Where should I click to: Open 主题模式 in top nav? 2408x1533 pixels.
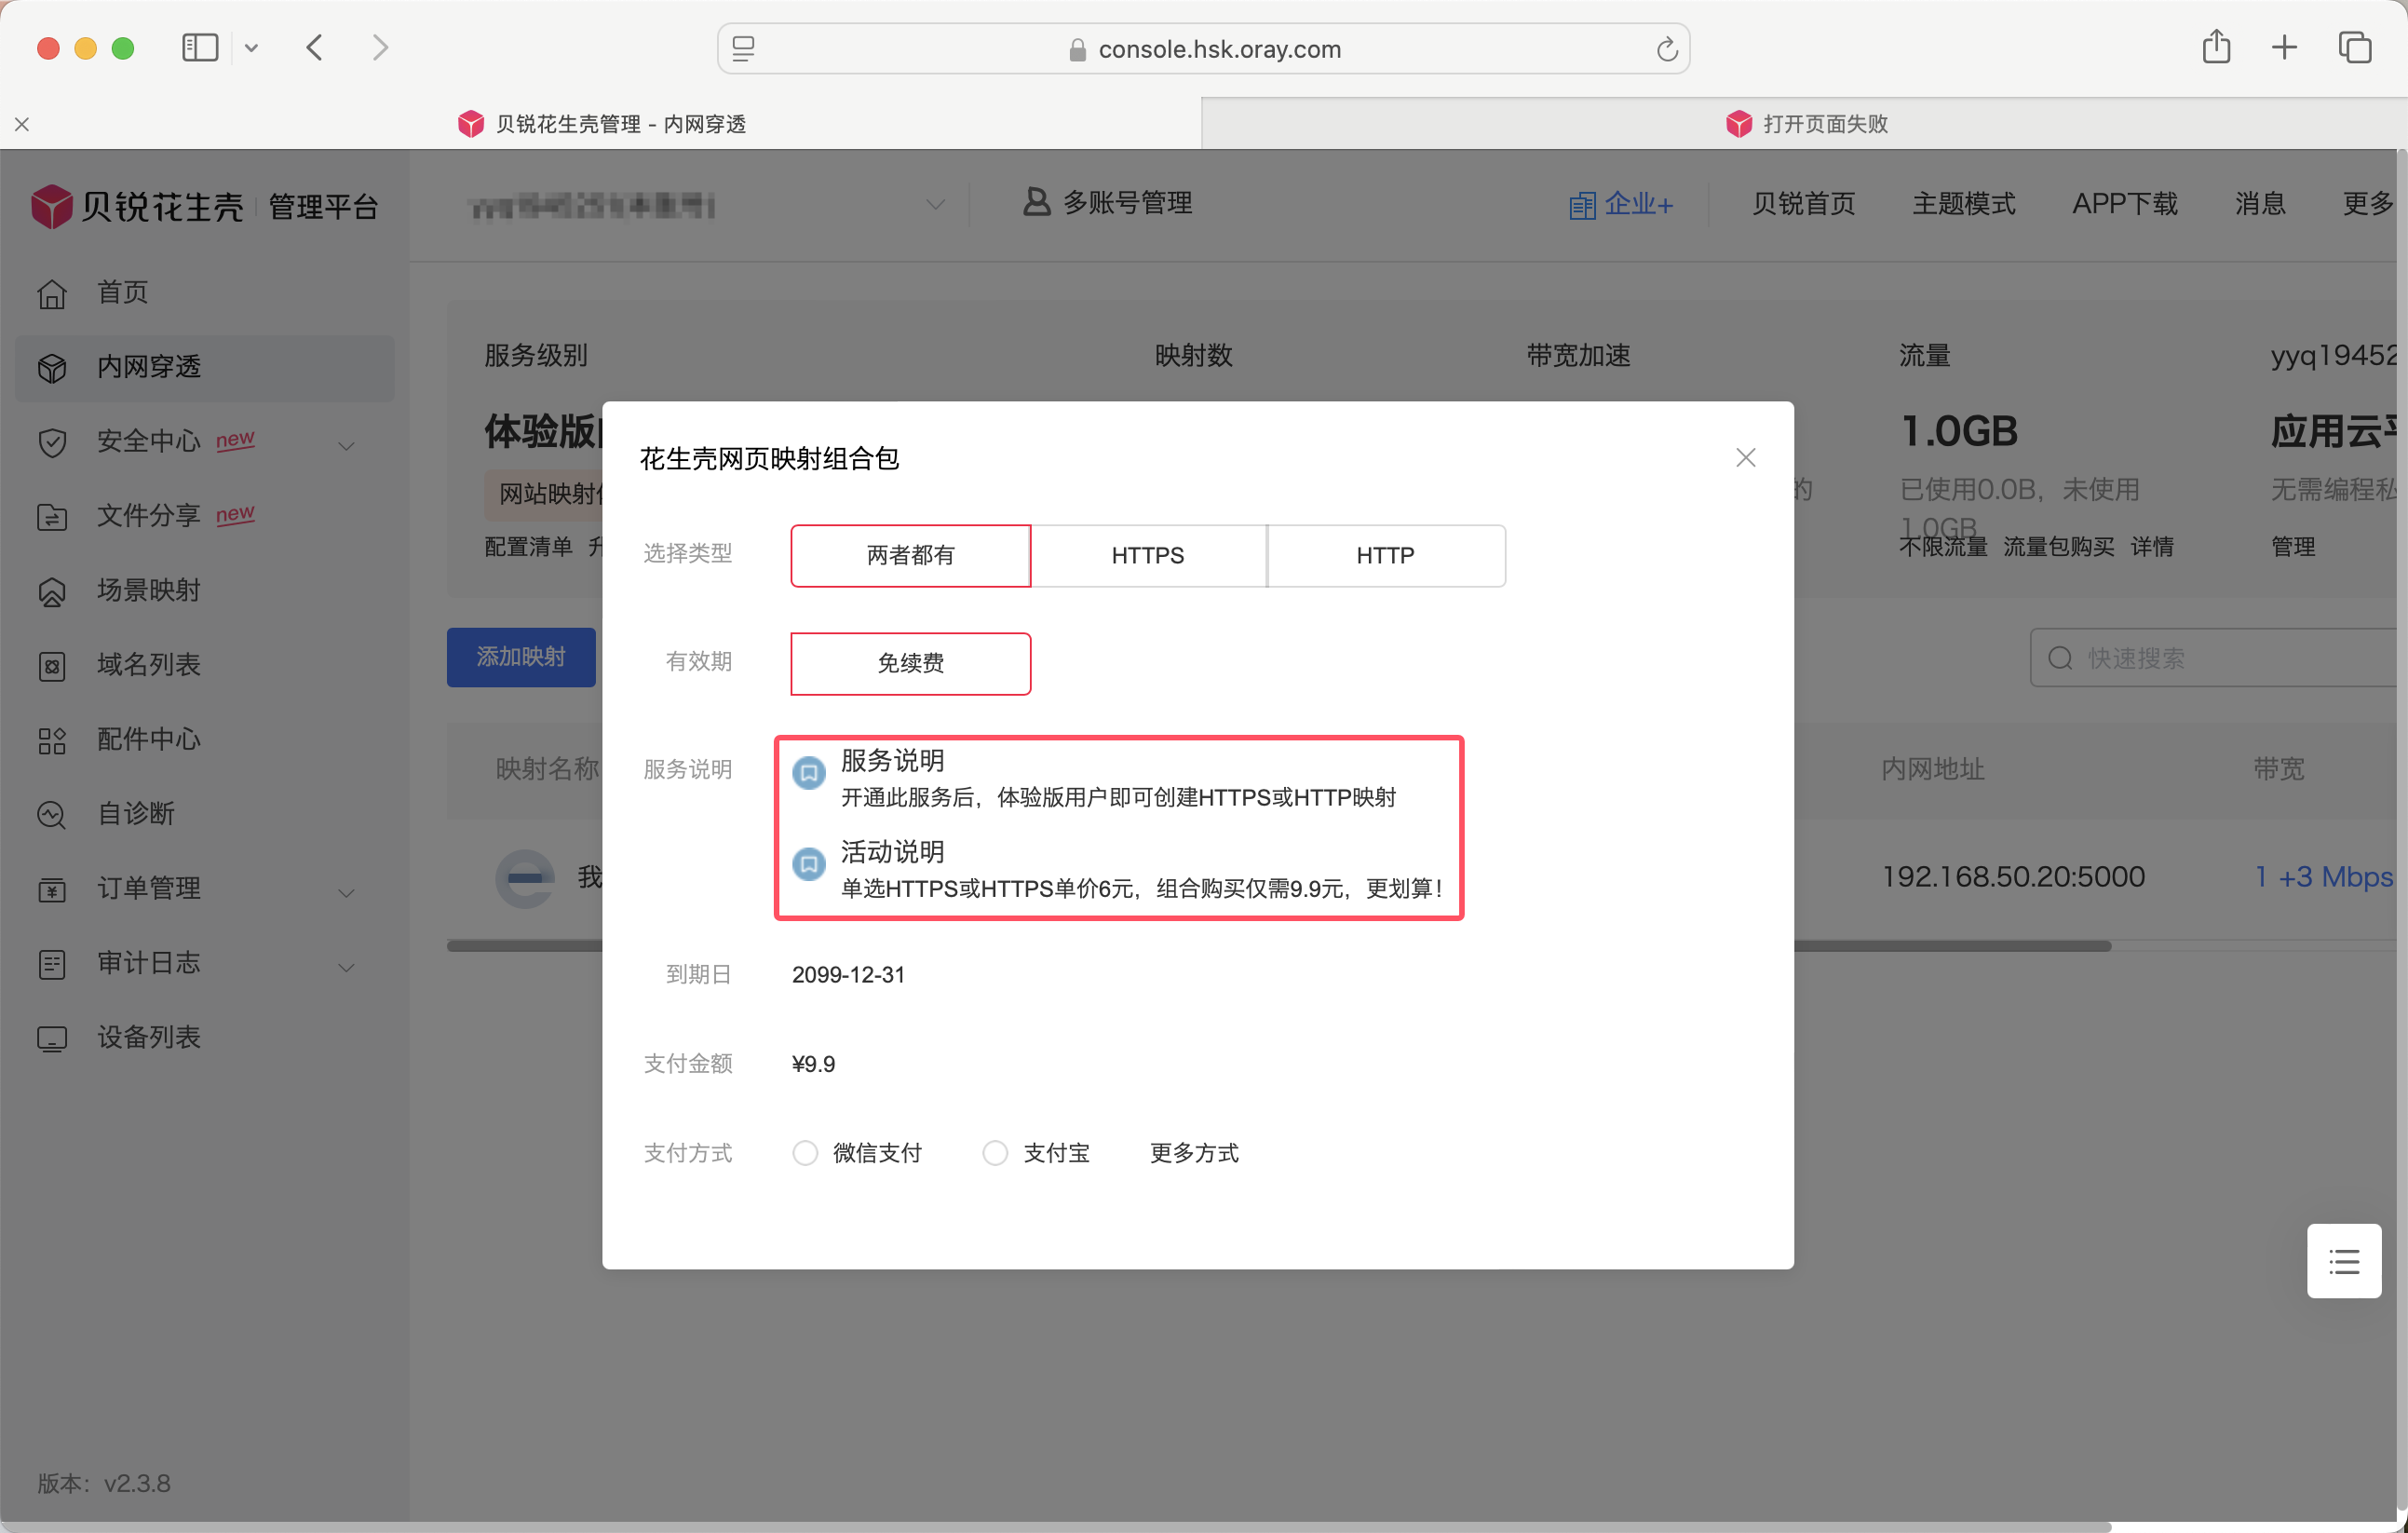[1963, 204]
